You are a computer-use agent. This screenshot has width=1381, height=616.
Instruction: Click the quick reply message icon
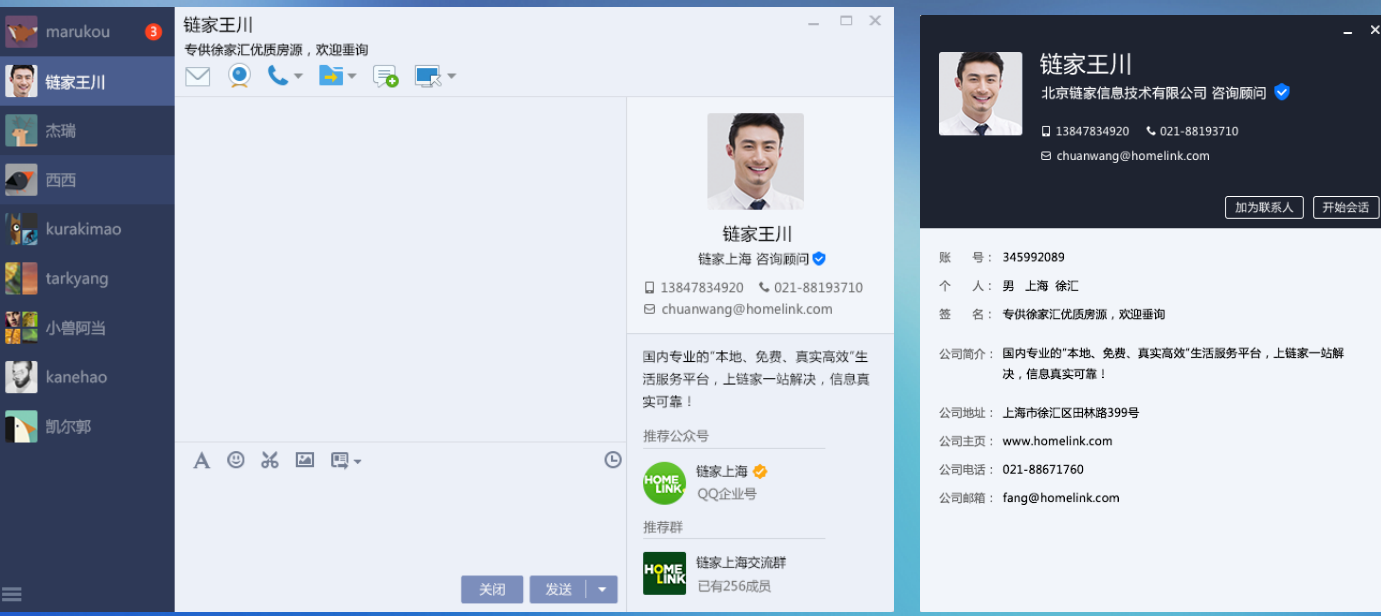tap(340, 460)
